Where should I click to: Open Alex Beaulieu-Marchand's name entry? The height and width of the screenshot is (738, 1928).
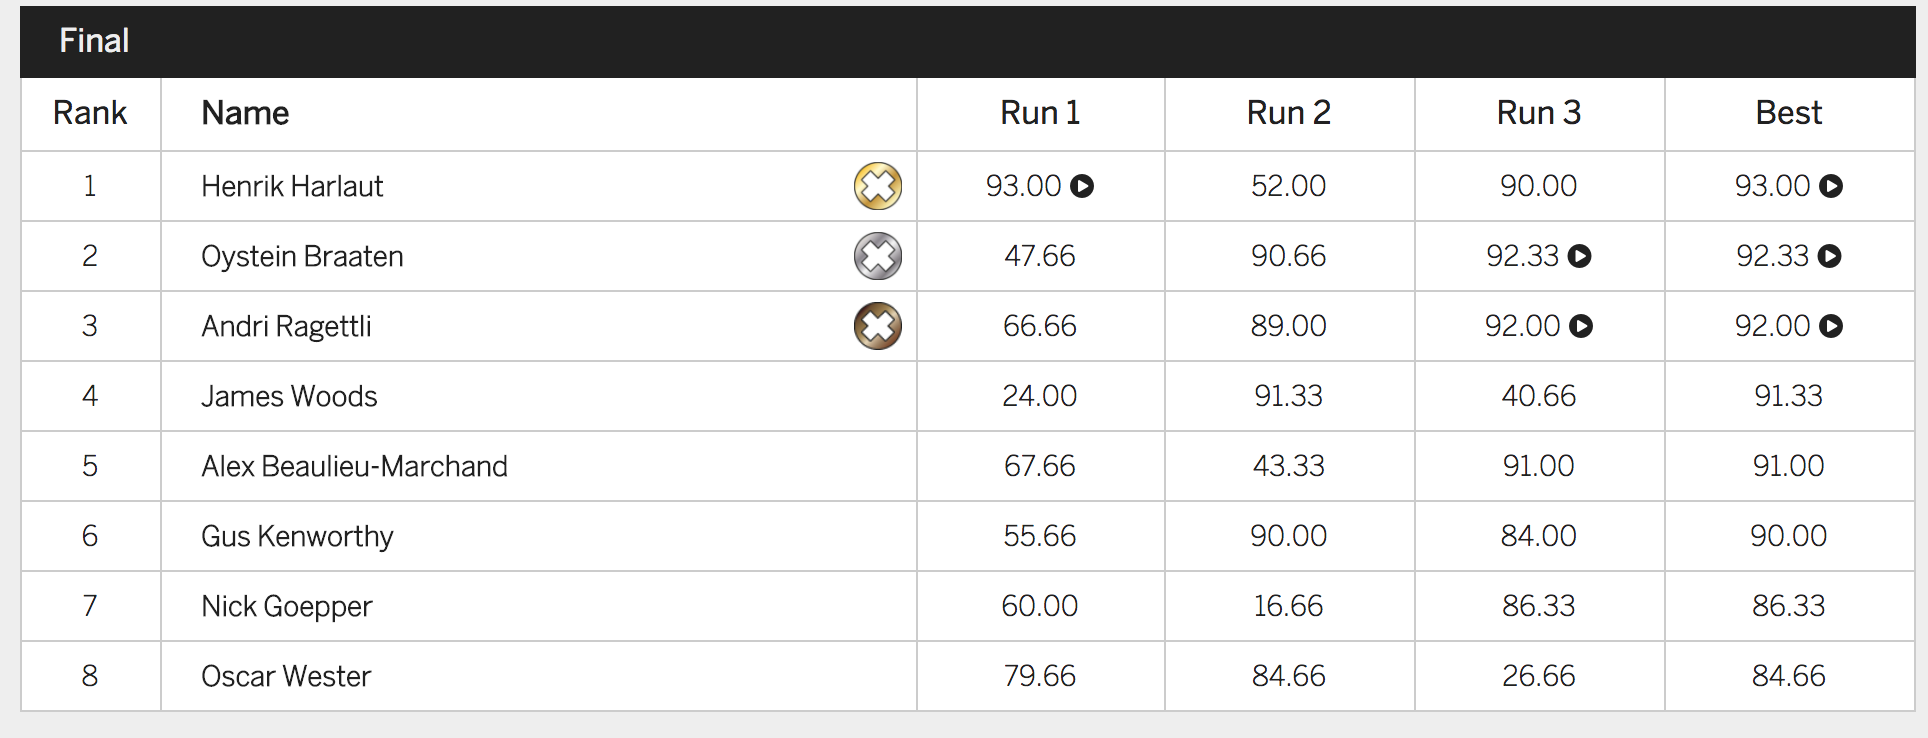coord(354,466)
